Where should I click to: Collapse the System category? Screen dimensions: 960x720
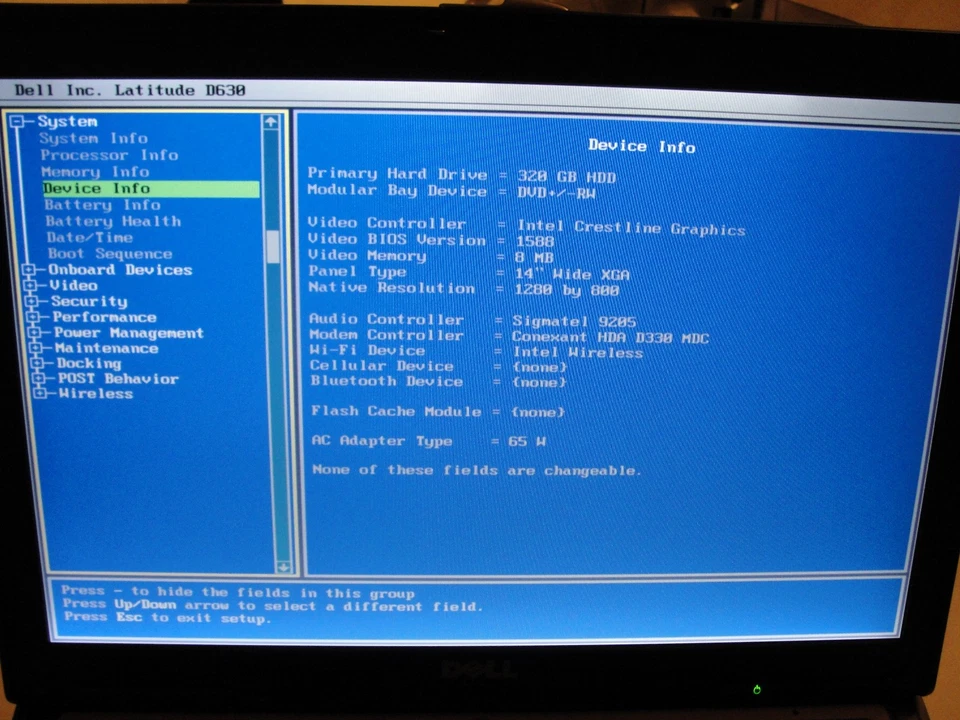[x=19, y=121]
